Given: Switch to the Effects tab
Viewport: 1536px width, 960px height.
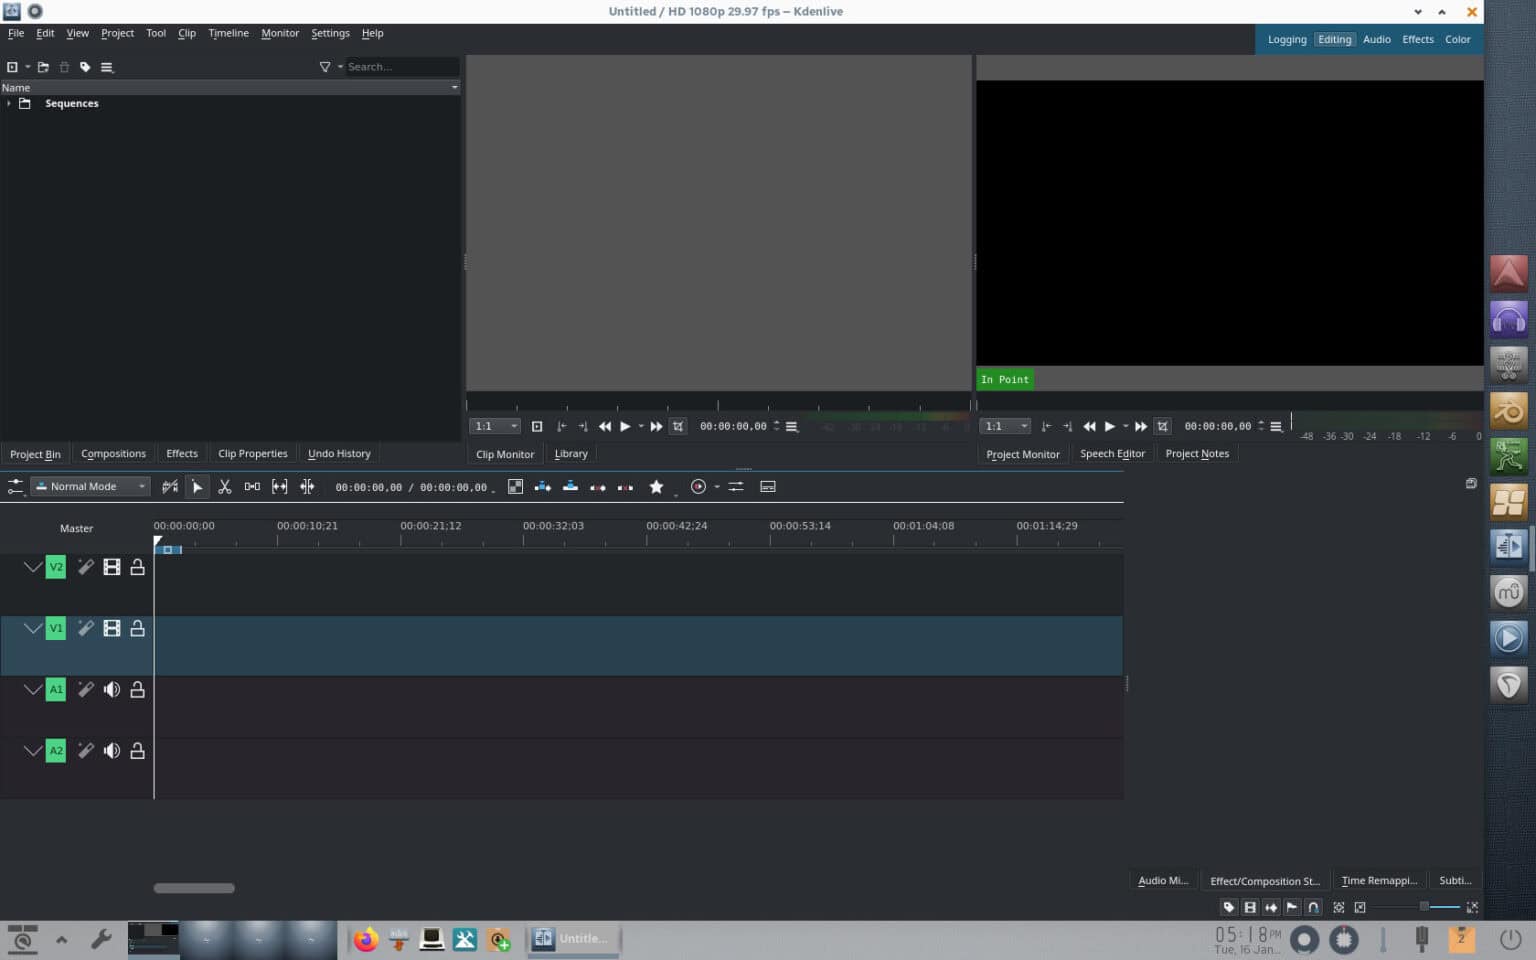Looking at the screenshot, I should pyautogui.click(x=181, y=453).
